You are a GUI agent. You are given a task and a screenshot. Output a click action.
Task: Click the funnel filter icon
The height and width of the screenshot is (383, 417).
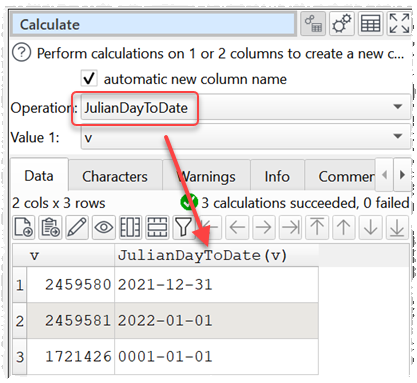183,227
